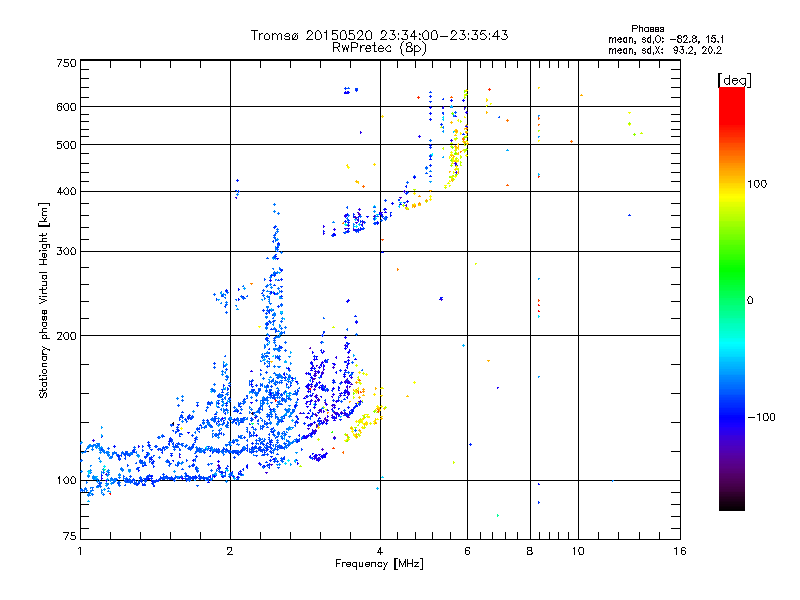
Task: Click the rainbow phase colorbar
Action: pos(732,298)
